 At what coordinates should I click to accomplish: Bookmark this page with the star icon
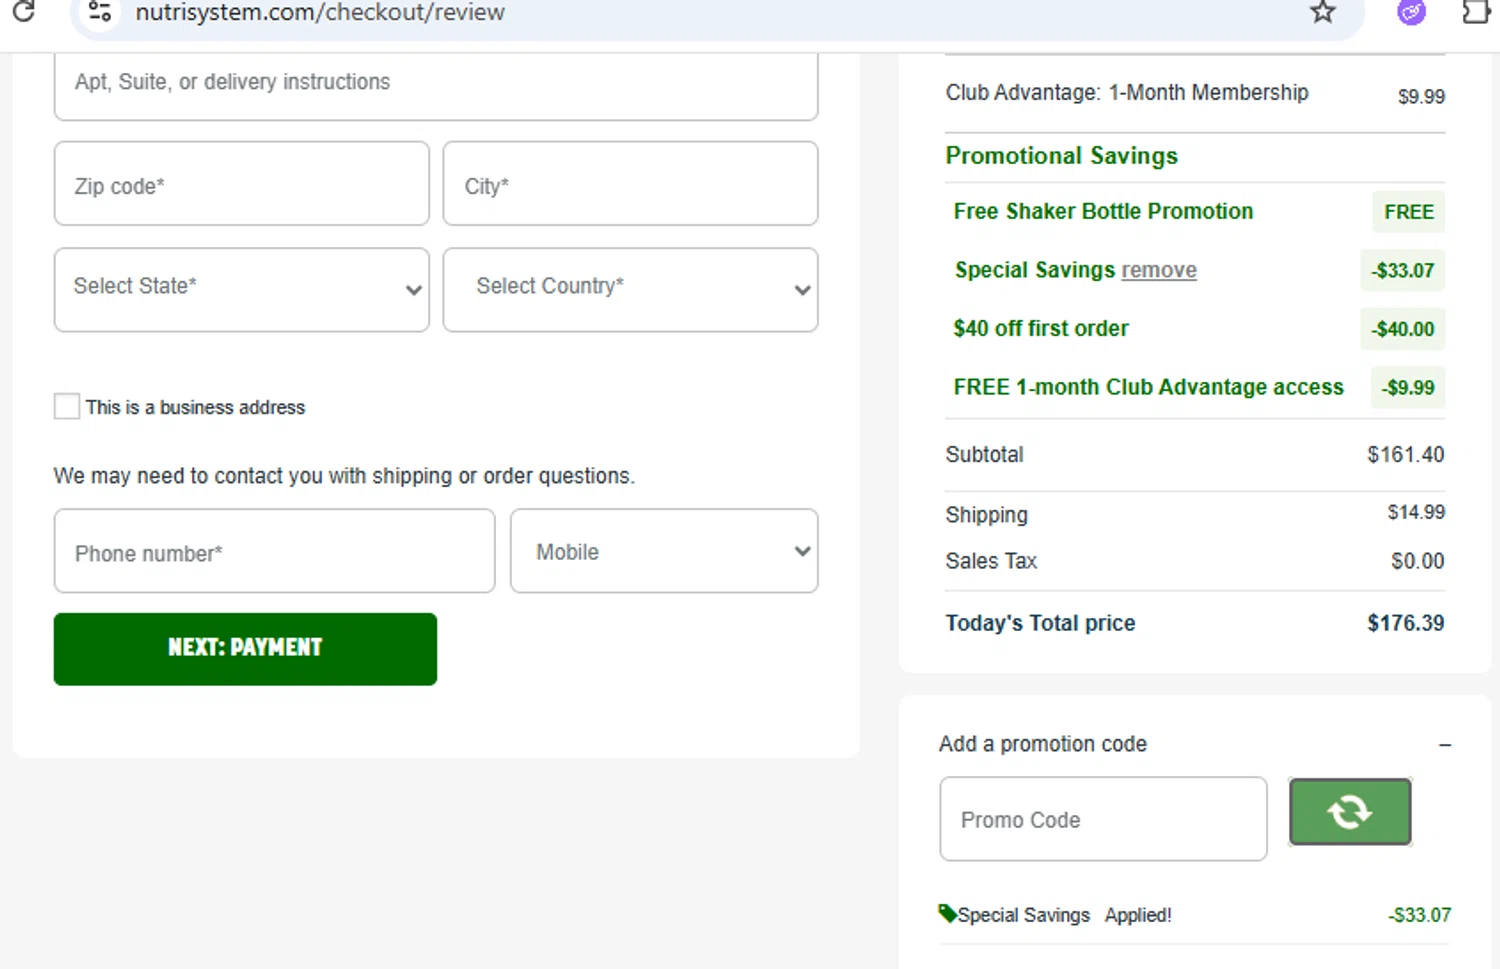click(1322, 12)
